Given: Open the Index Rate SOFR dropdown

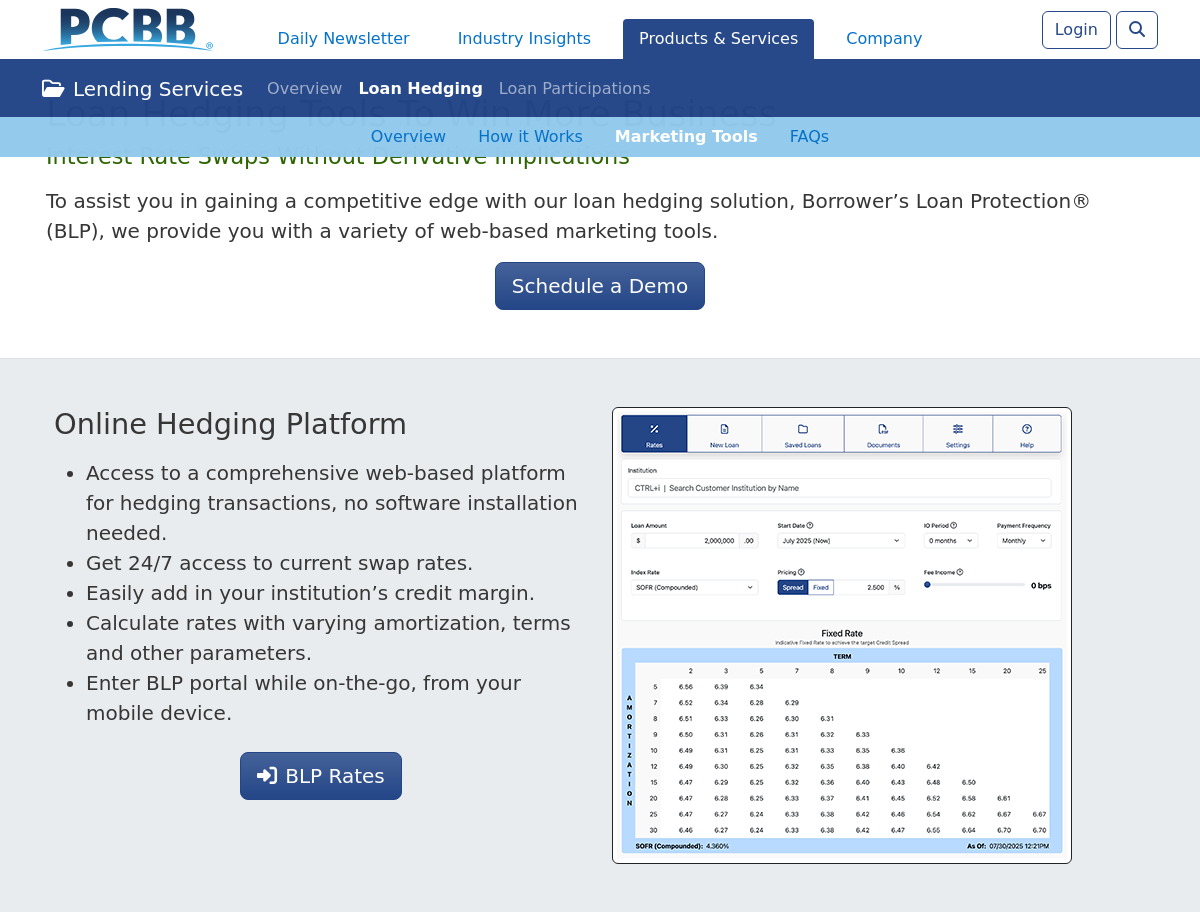Looking at the screenshot, I should coord(694,588).
